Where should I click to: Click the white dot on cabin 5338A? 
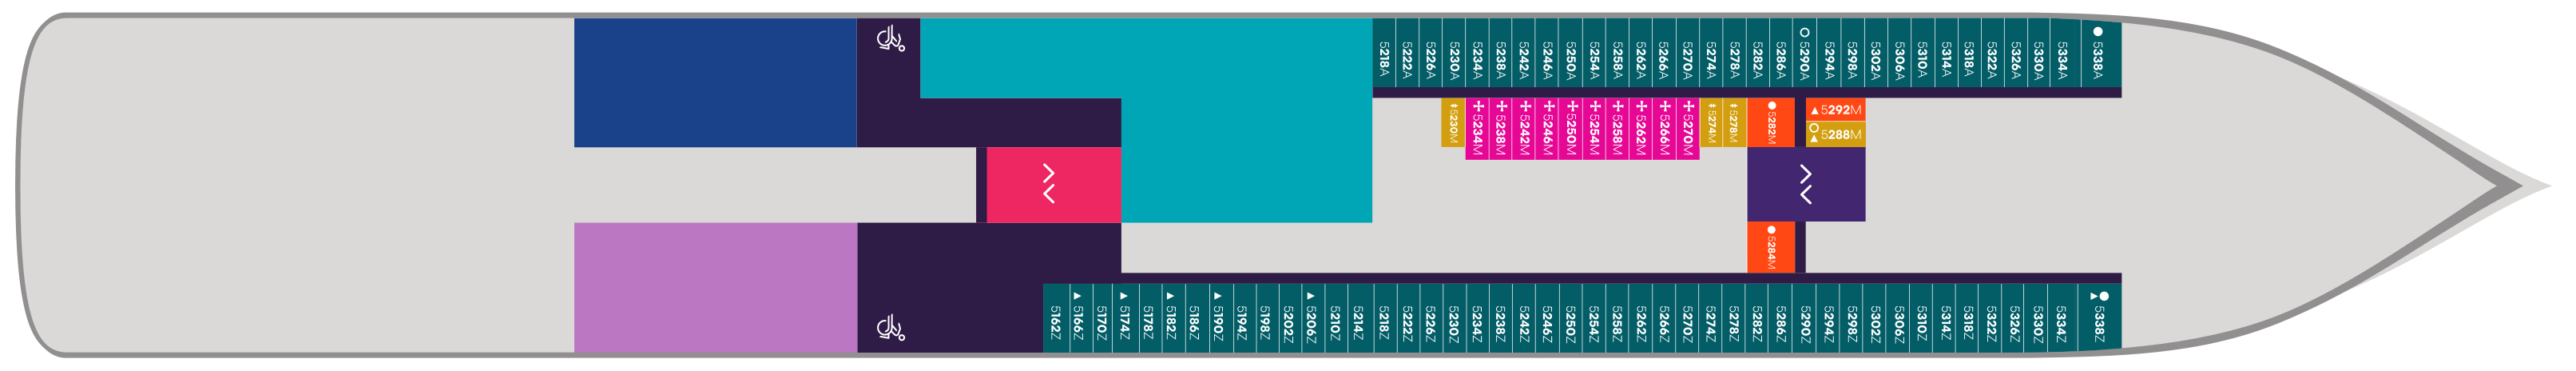pos(2098,31)
